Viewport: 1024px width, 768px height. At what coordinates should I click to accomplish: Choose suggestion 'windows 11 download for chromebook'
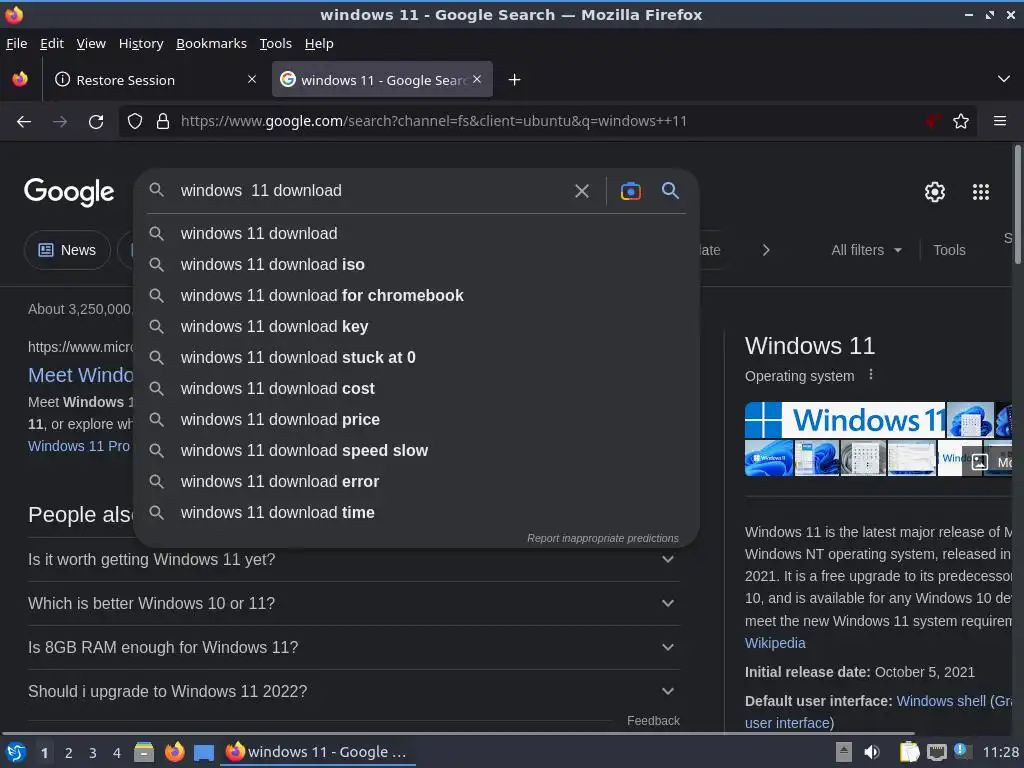click(x=417, y=295)
